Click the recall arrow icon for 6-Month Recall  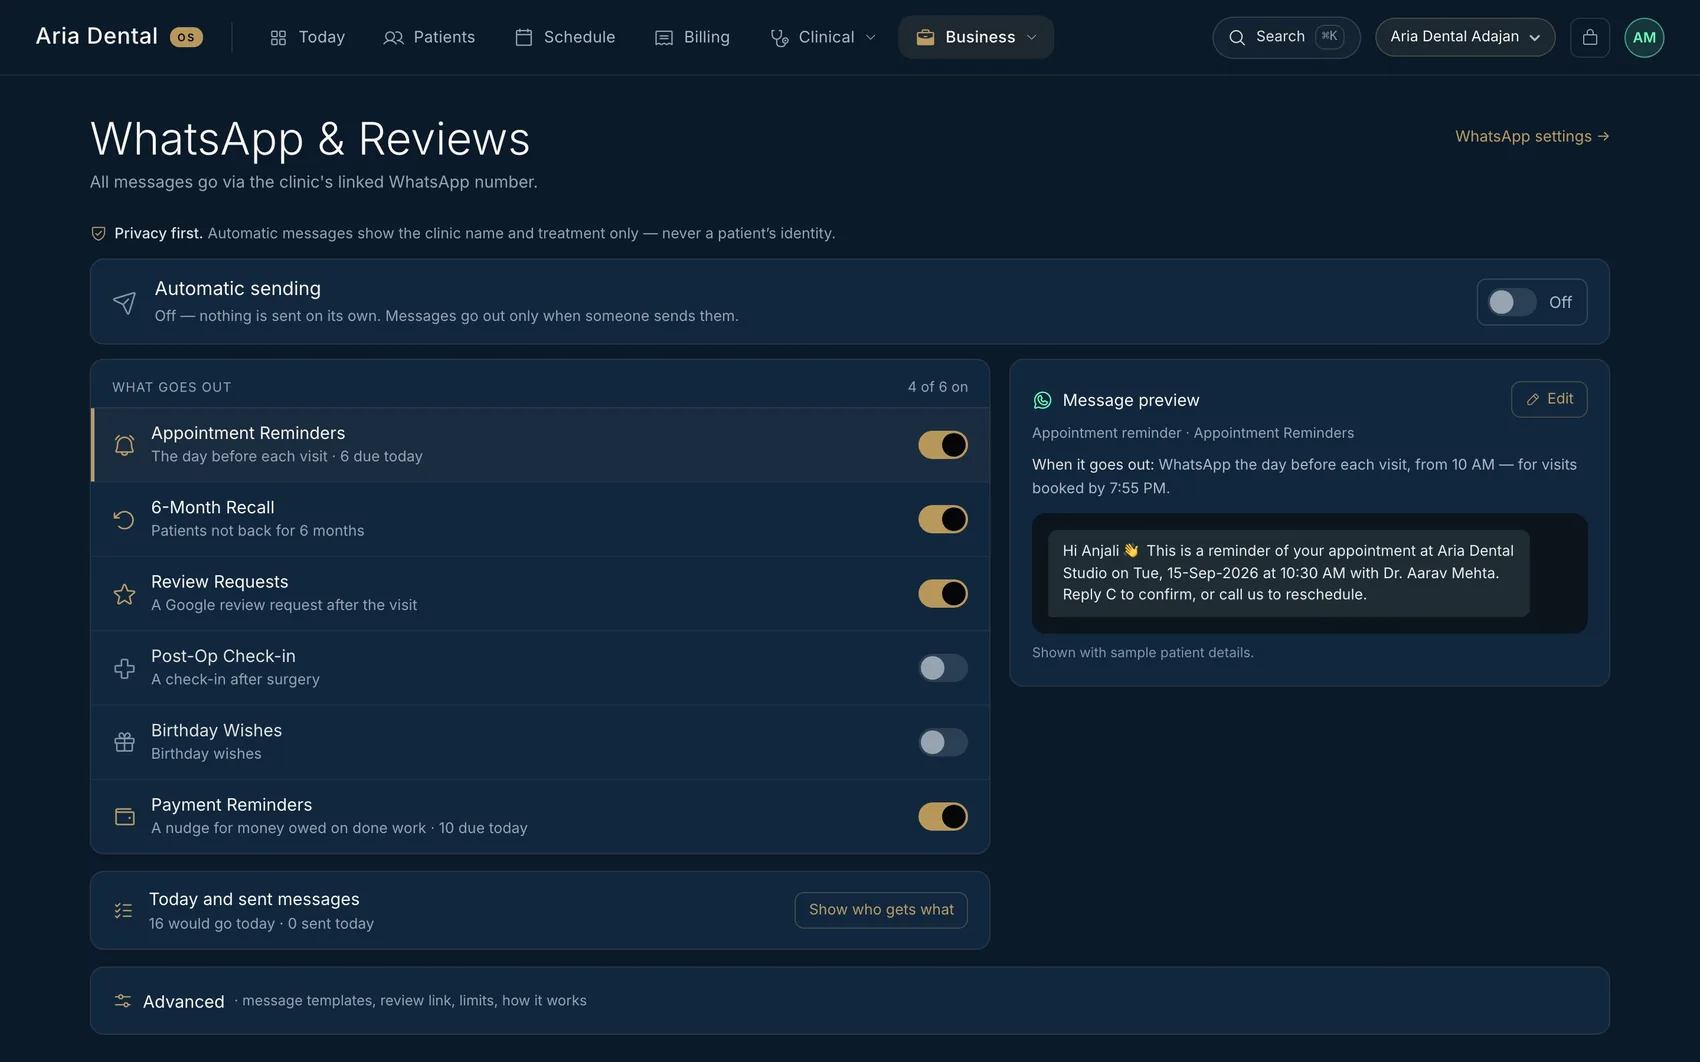[x=124, y=519]
